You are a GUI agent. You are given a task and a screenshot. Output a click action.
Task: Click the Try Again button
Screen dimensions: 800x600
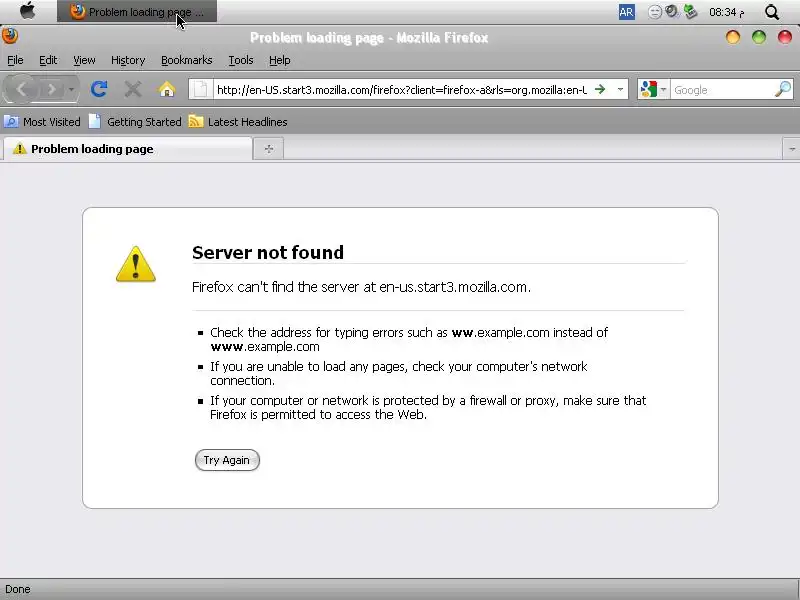[227, 460]
